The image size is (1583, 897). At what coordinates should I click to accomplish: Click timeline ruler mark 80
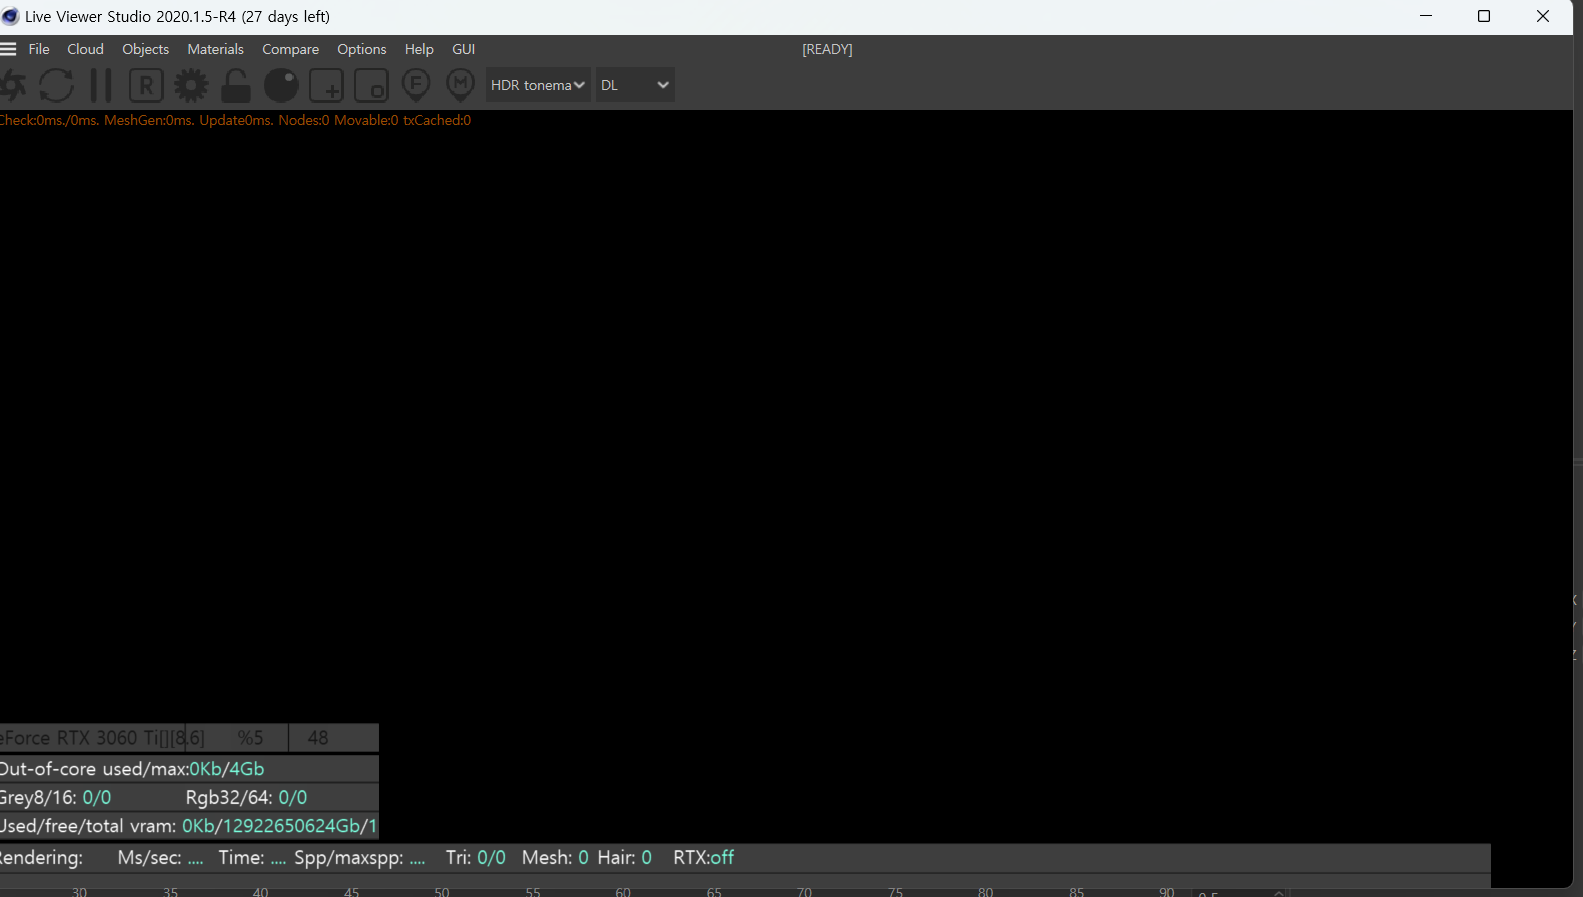pos(985,891)
